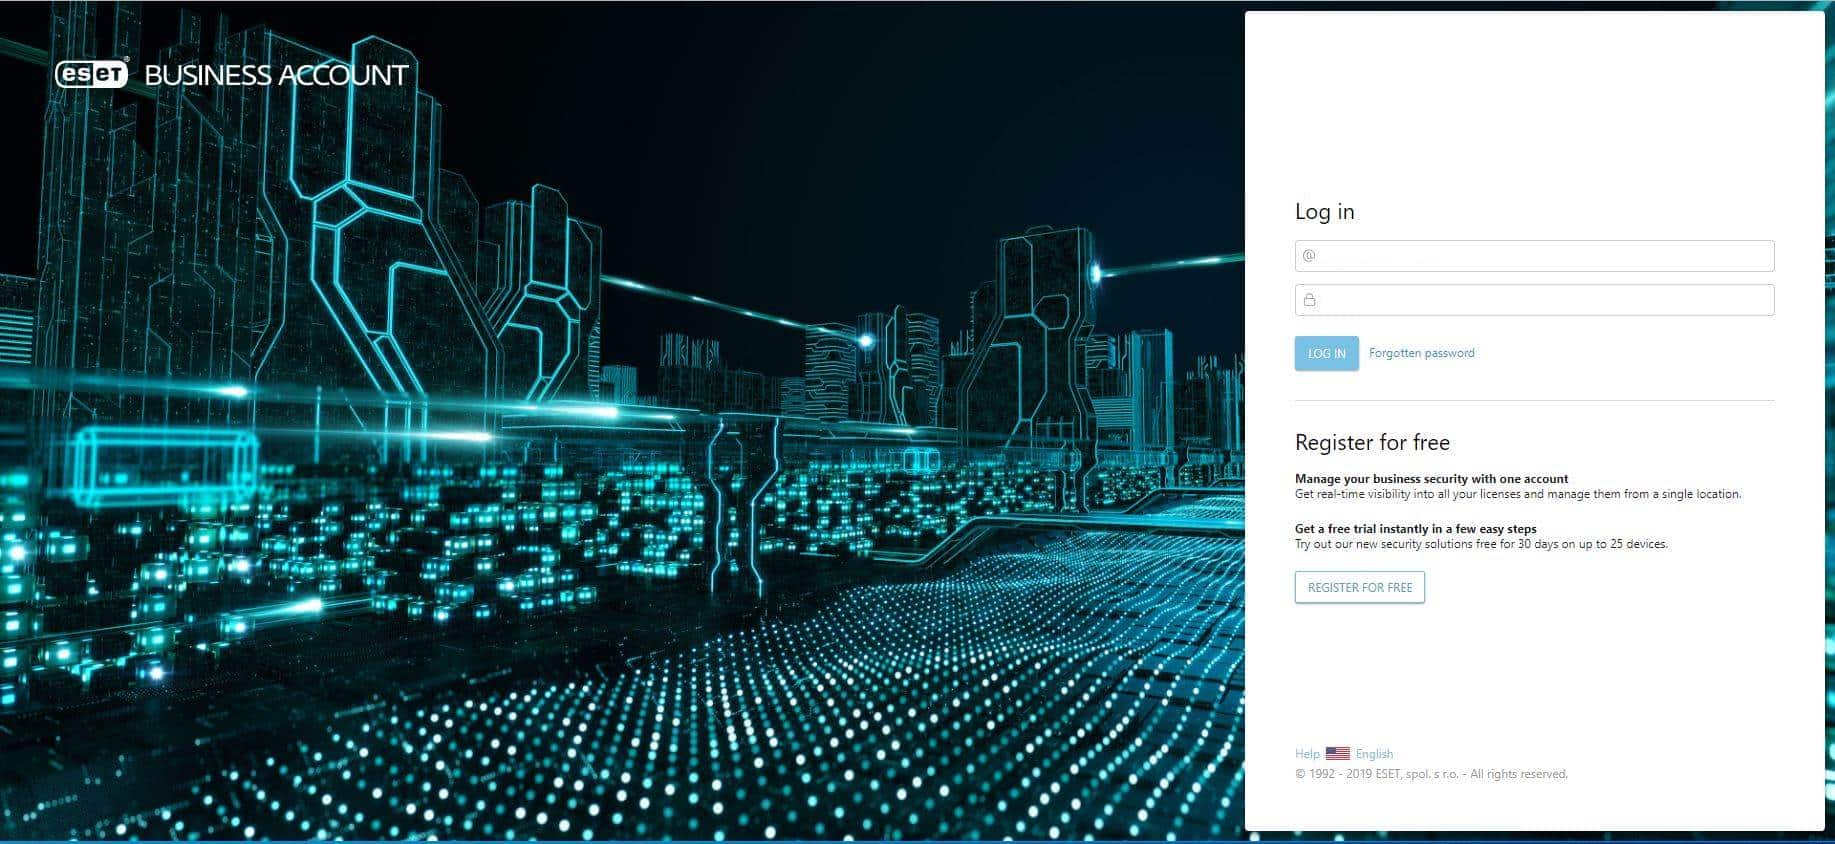Click 'Manage your business security with one account'
Screen dimensions: 1835x844
[x=1431, y=479]
